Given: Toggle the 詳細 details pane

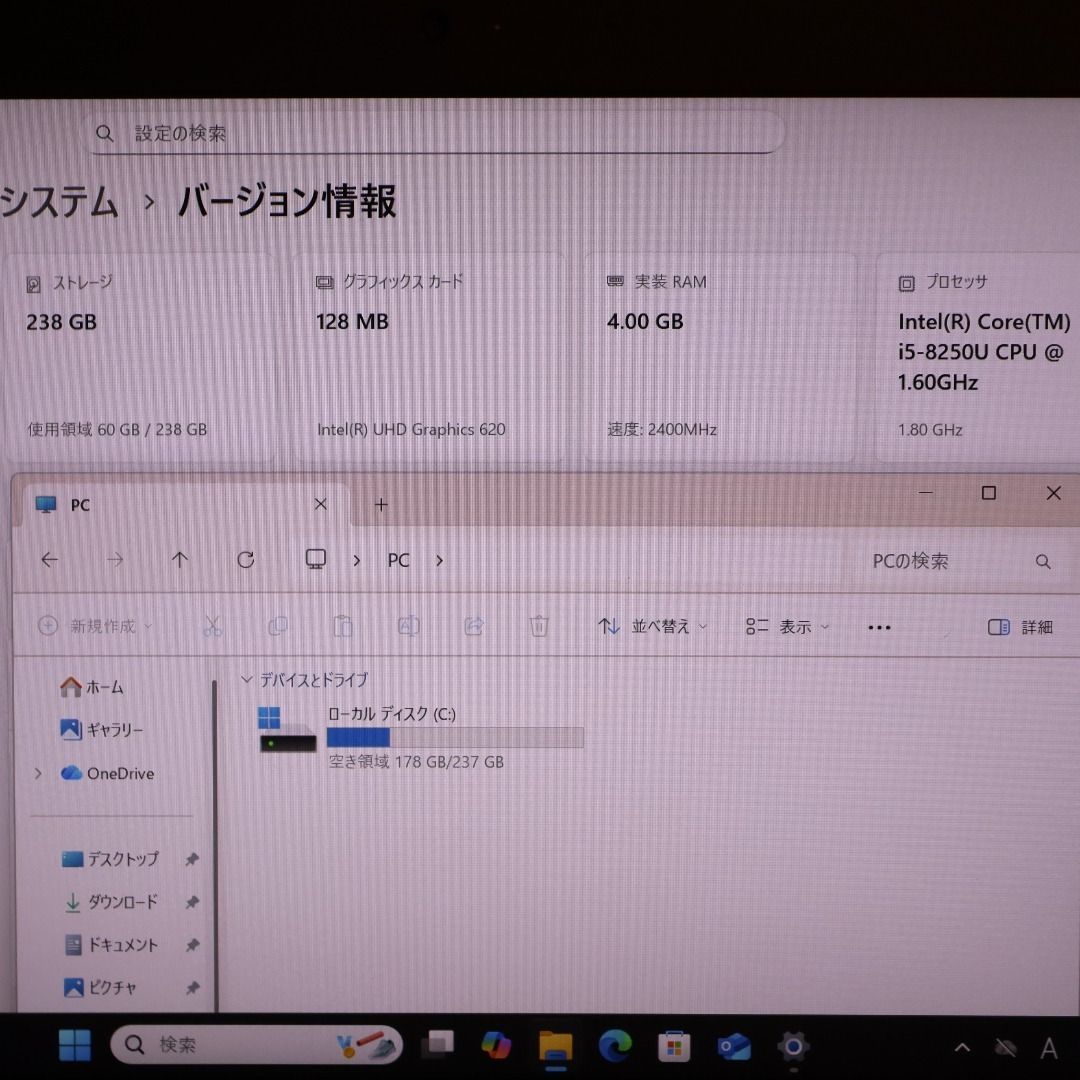Looking at the screenshot, I should click(x=1020, y=627).
